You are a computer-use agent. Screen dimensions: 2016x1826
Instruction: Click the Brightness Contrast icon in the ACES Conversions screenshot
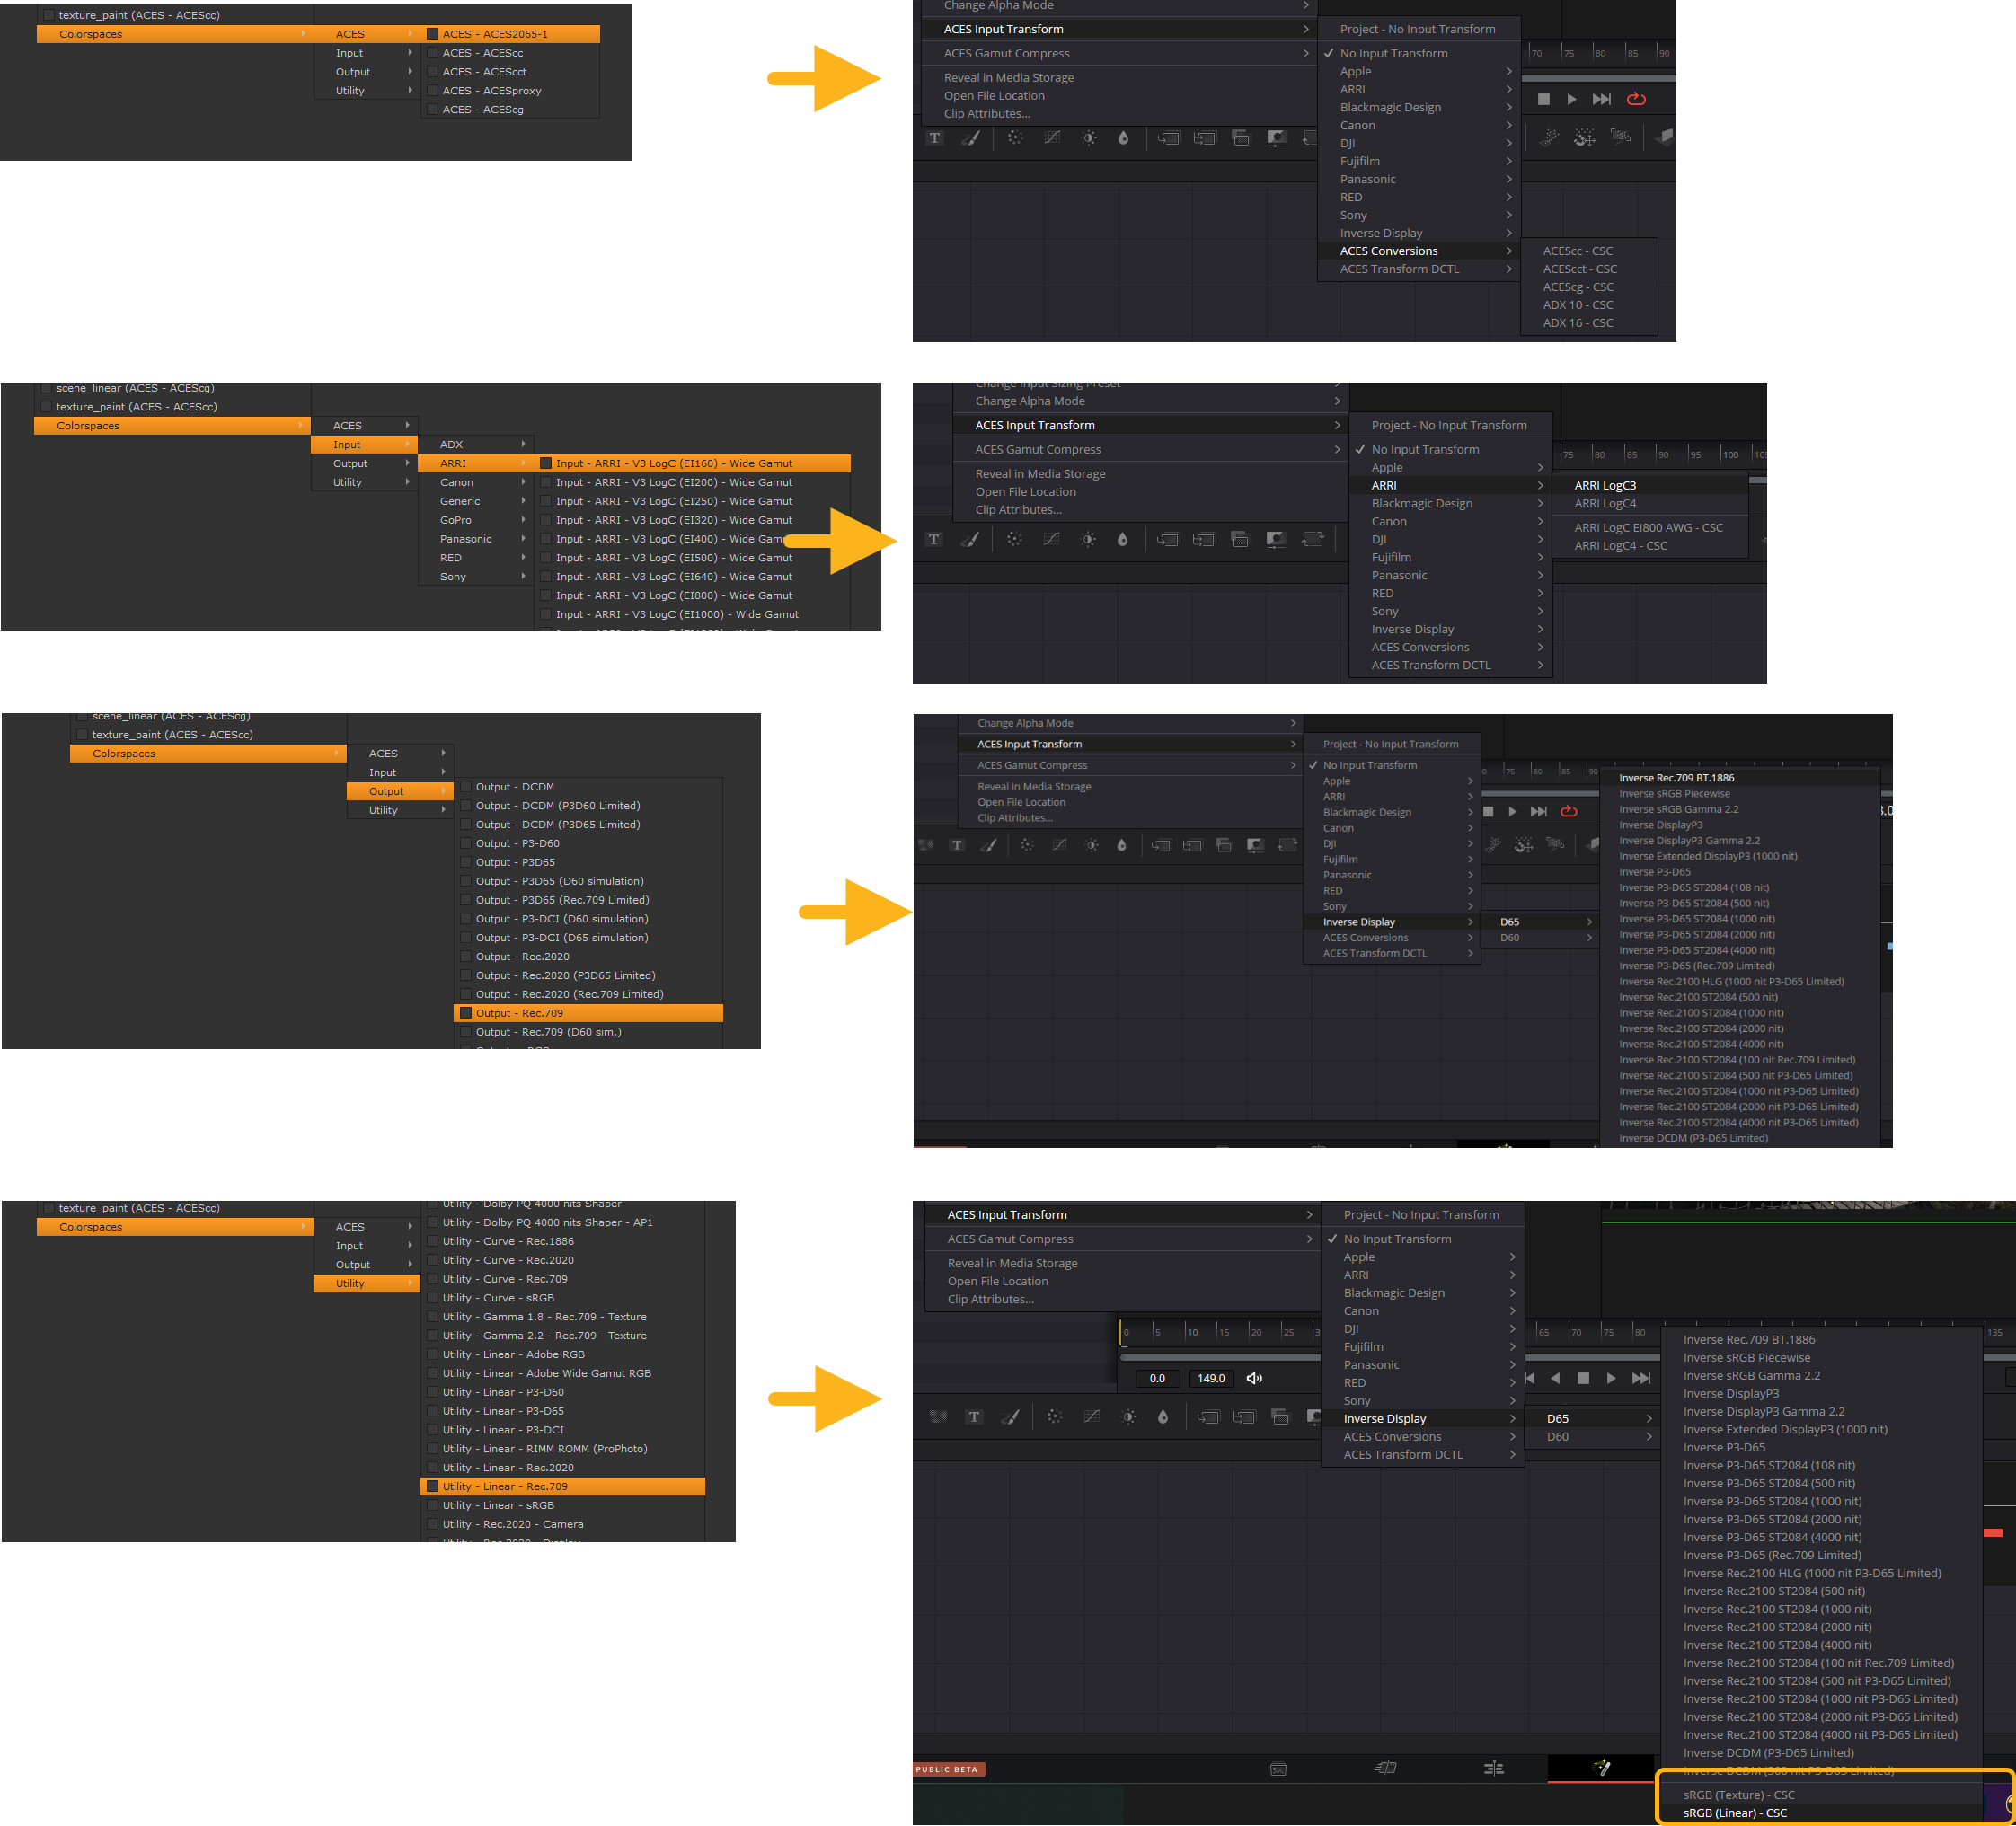(x=1088, y=138)
